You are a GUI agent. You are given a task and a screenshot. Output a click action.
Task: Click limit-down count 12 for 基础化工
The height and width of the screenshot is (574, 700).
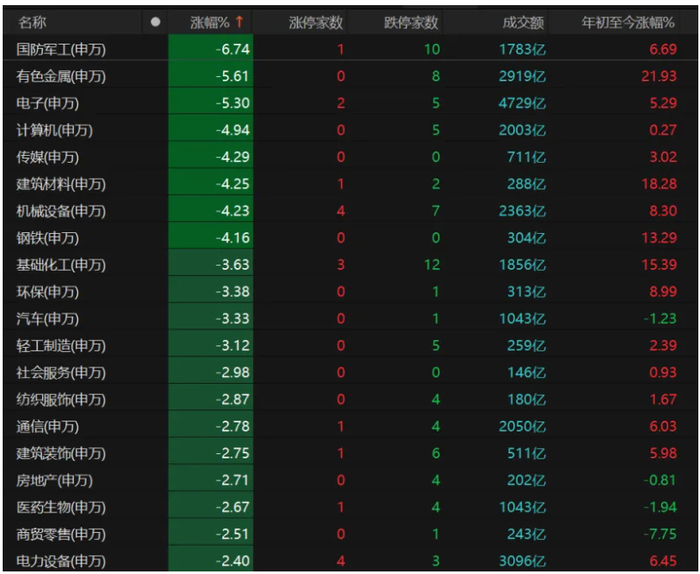[432, 265]
